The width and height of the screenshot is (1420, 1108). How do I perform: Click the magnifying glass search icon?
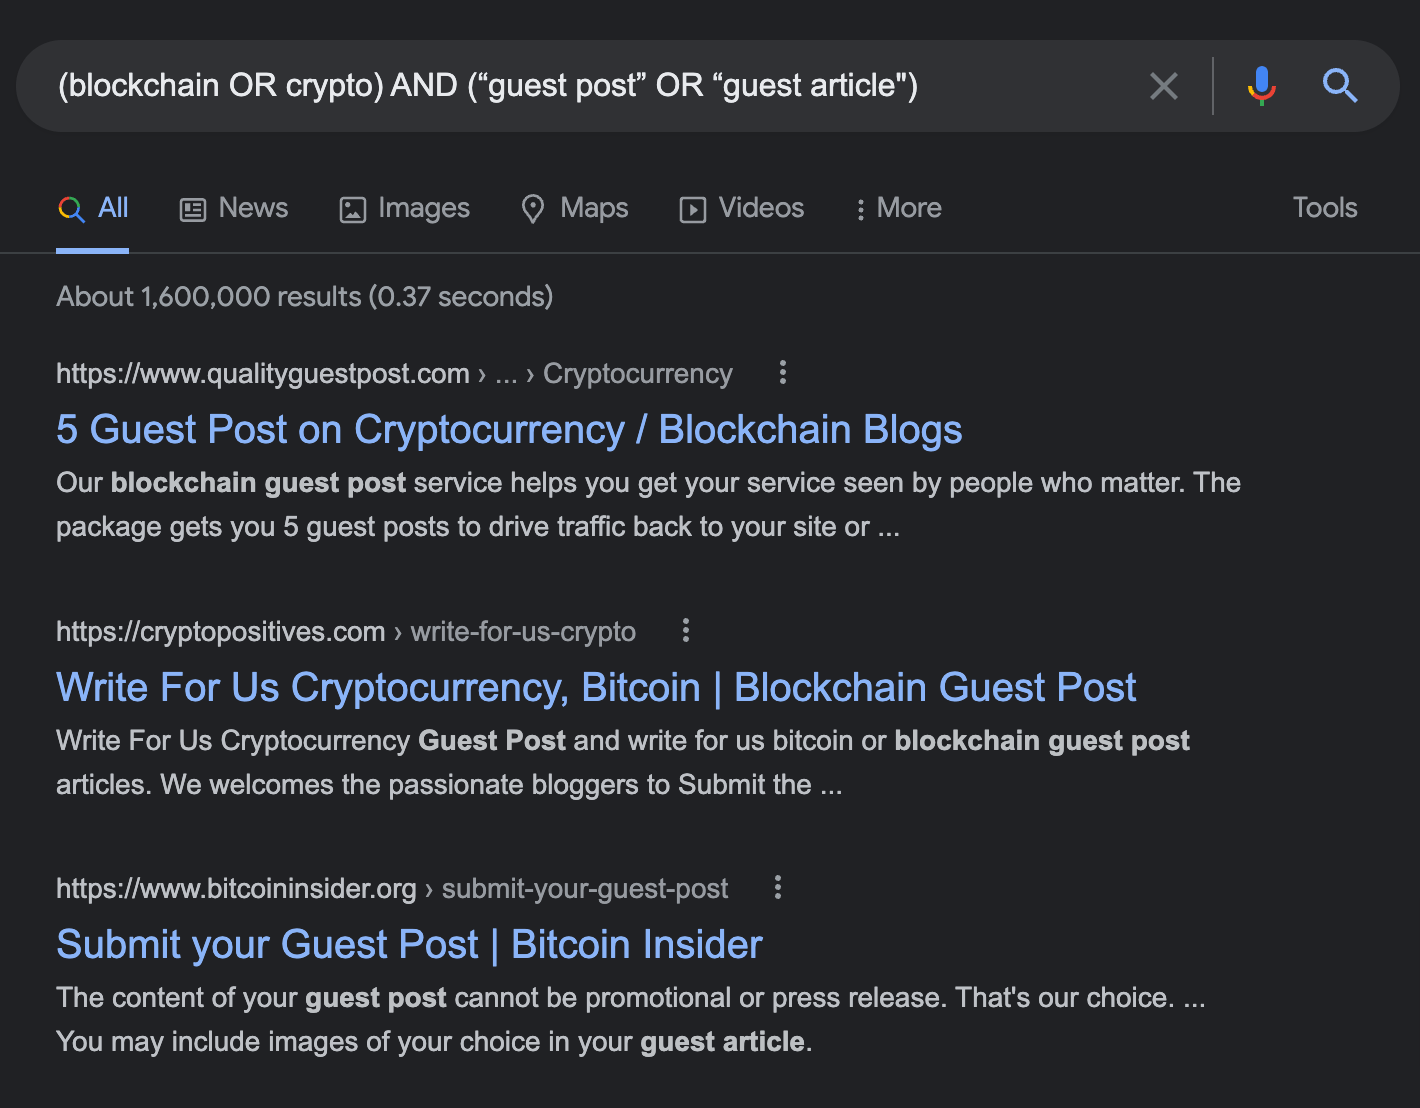1340,86
